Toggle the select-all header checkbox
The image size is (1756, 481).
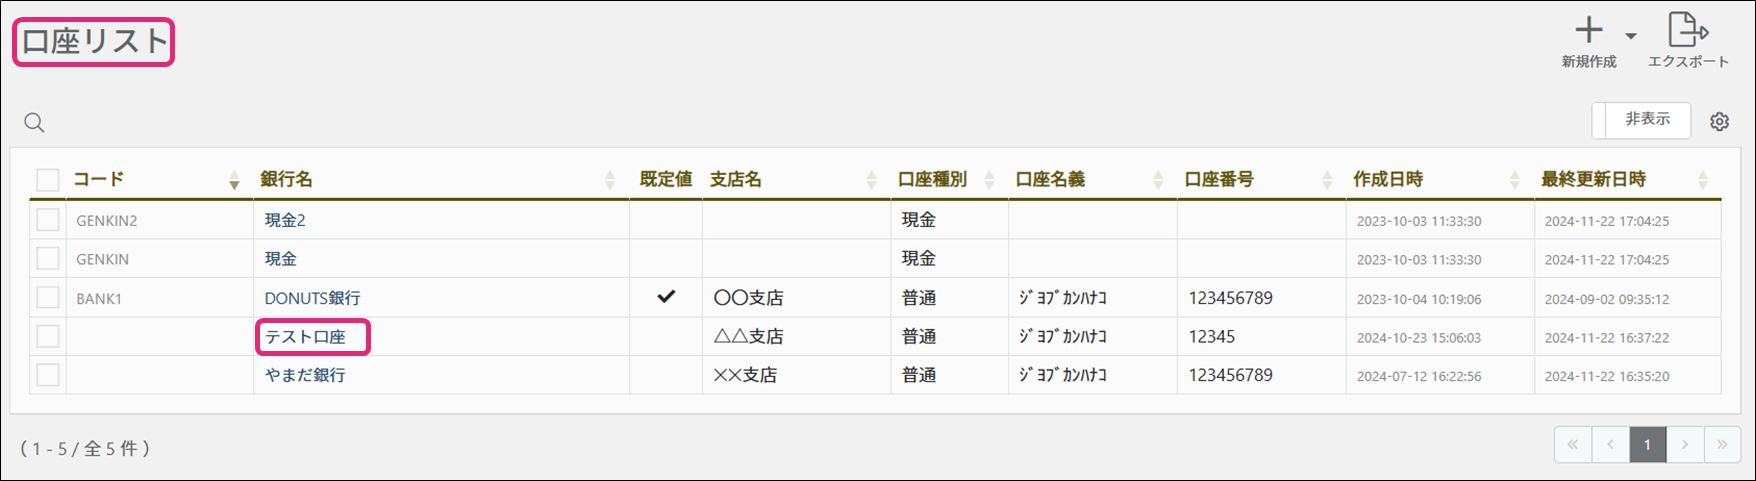(x=48, y=180)
